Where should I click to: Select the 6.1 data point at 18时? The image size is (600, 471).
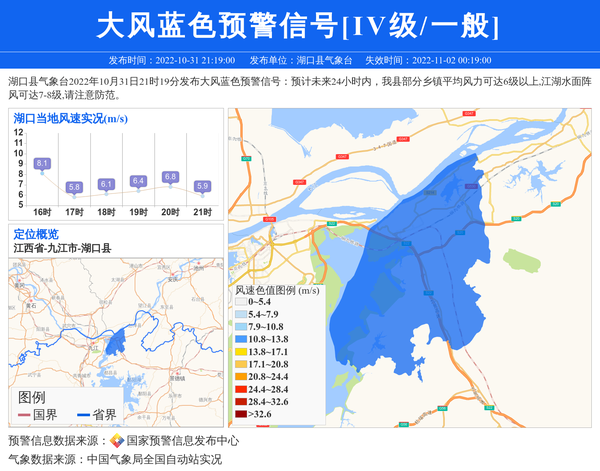(106, 184)
